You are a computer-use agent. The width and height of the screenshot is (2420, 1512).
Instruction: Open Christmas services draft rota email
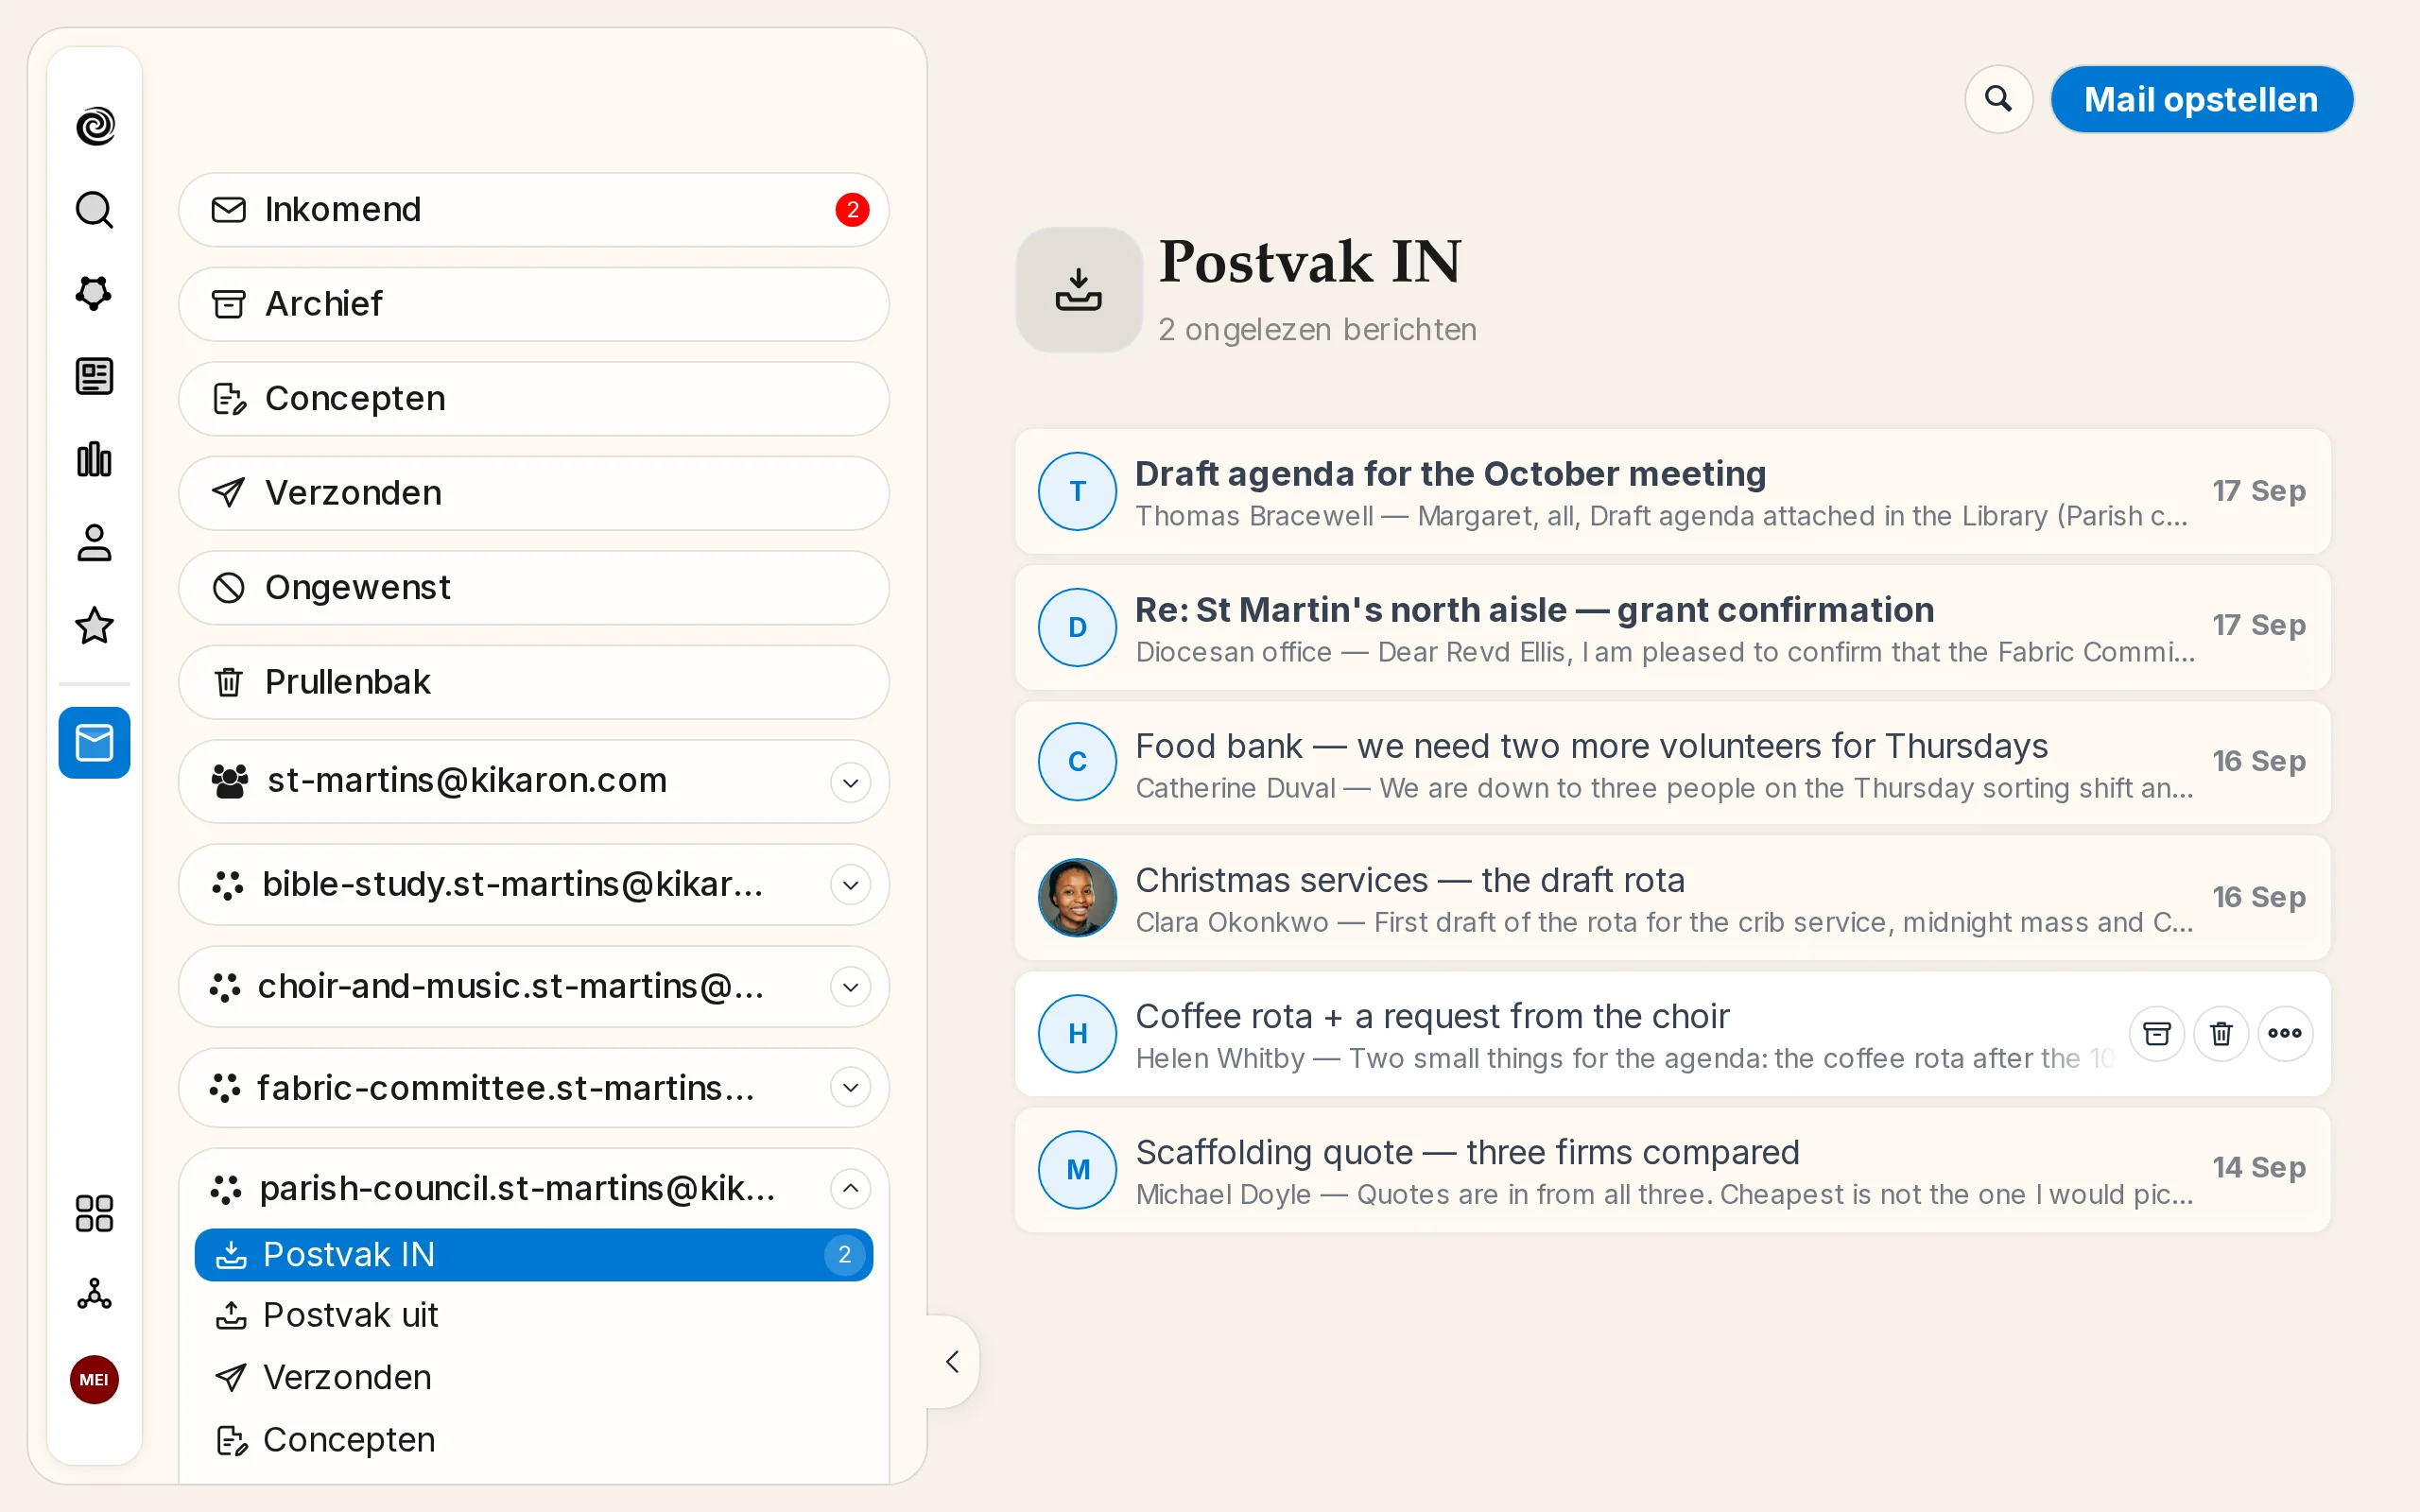pos(1673,898)
